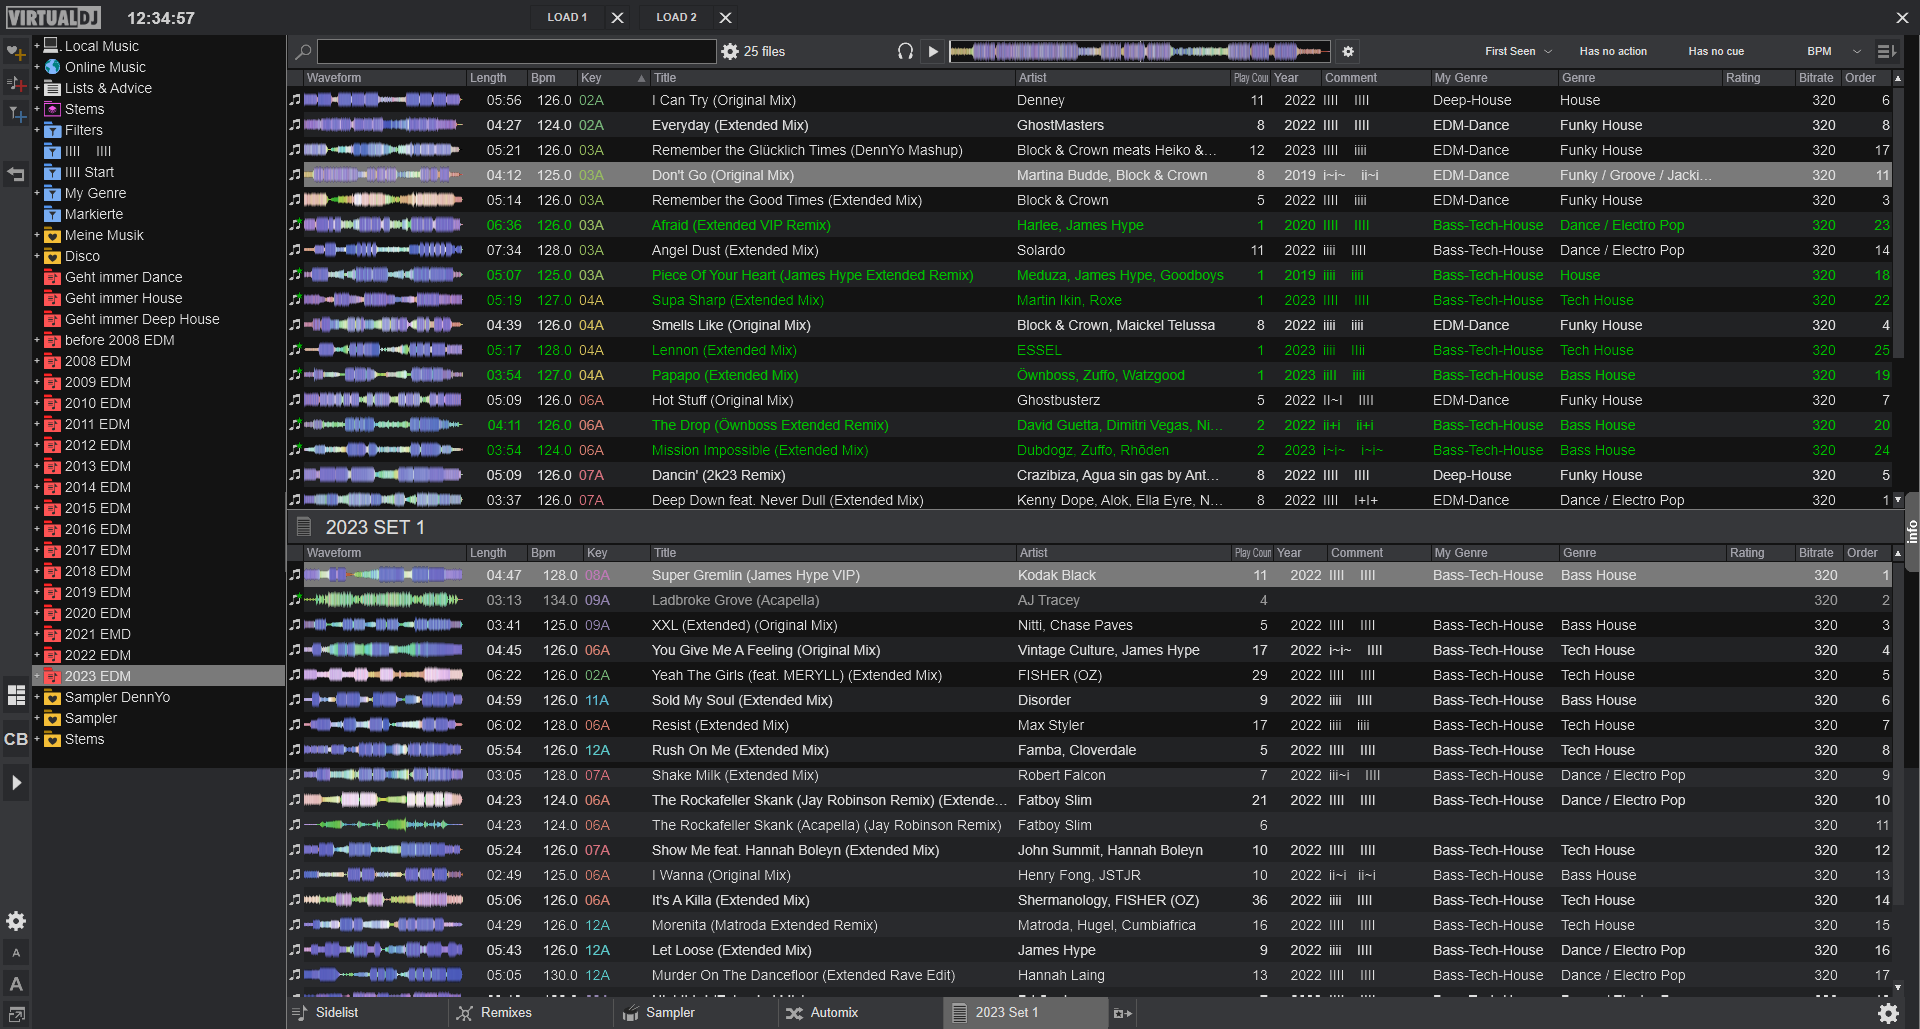The height and width of the screenshot is (1029, 1920).
Task: Click the add filter folder icon
Action: tap(16, 115)
